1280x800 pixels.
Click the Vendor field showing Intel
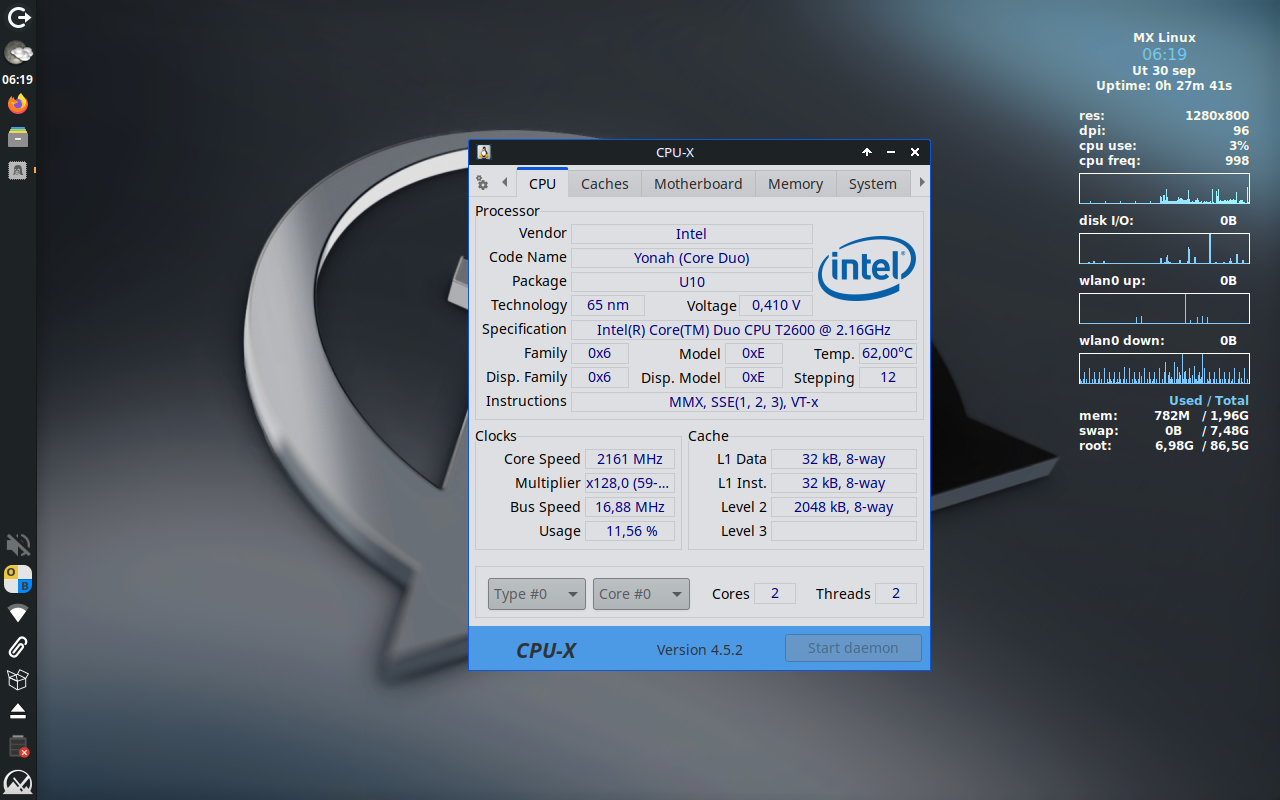click(691, 234)
